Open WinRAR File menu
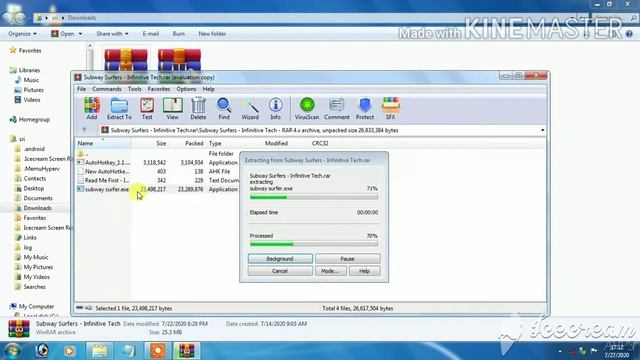 pyautogui.click(x=81, y=89)
